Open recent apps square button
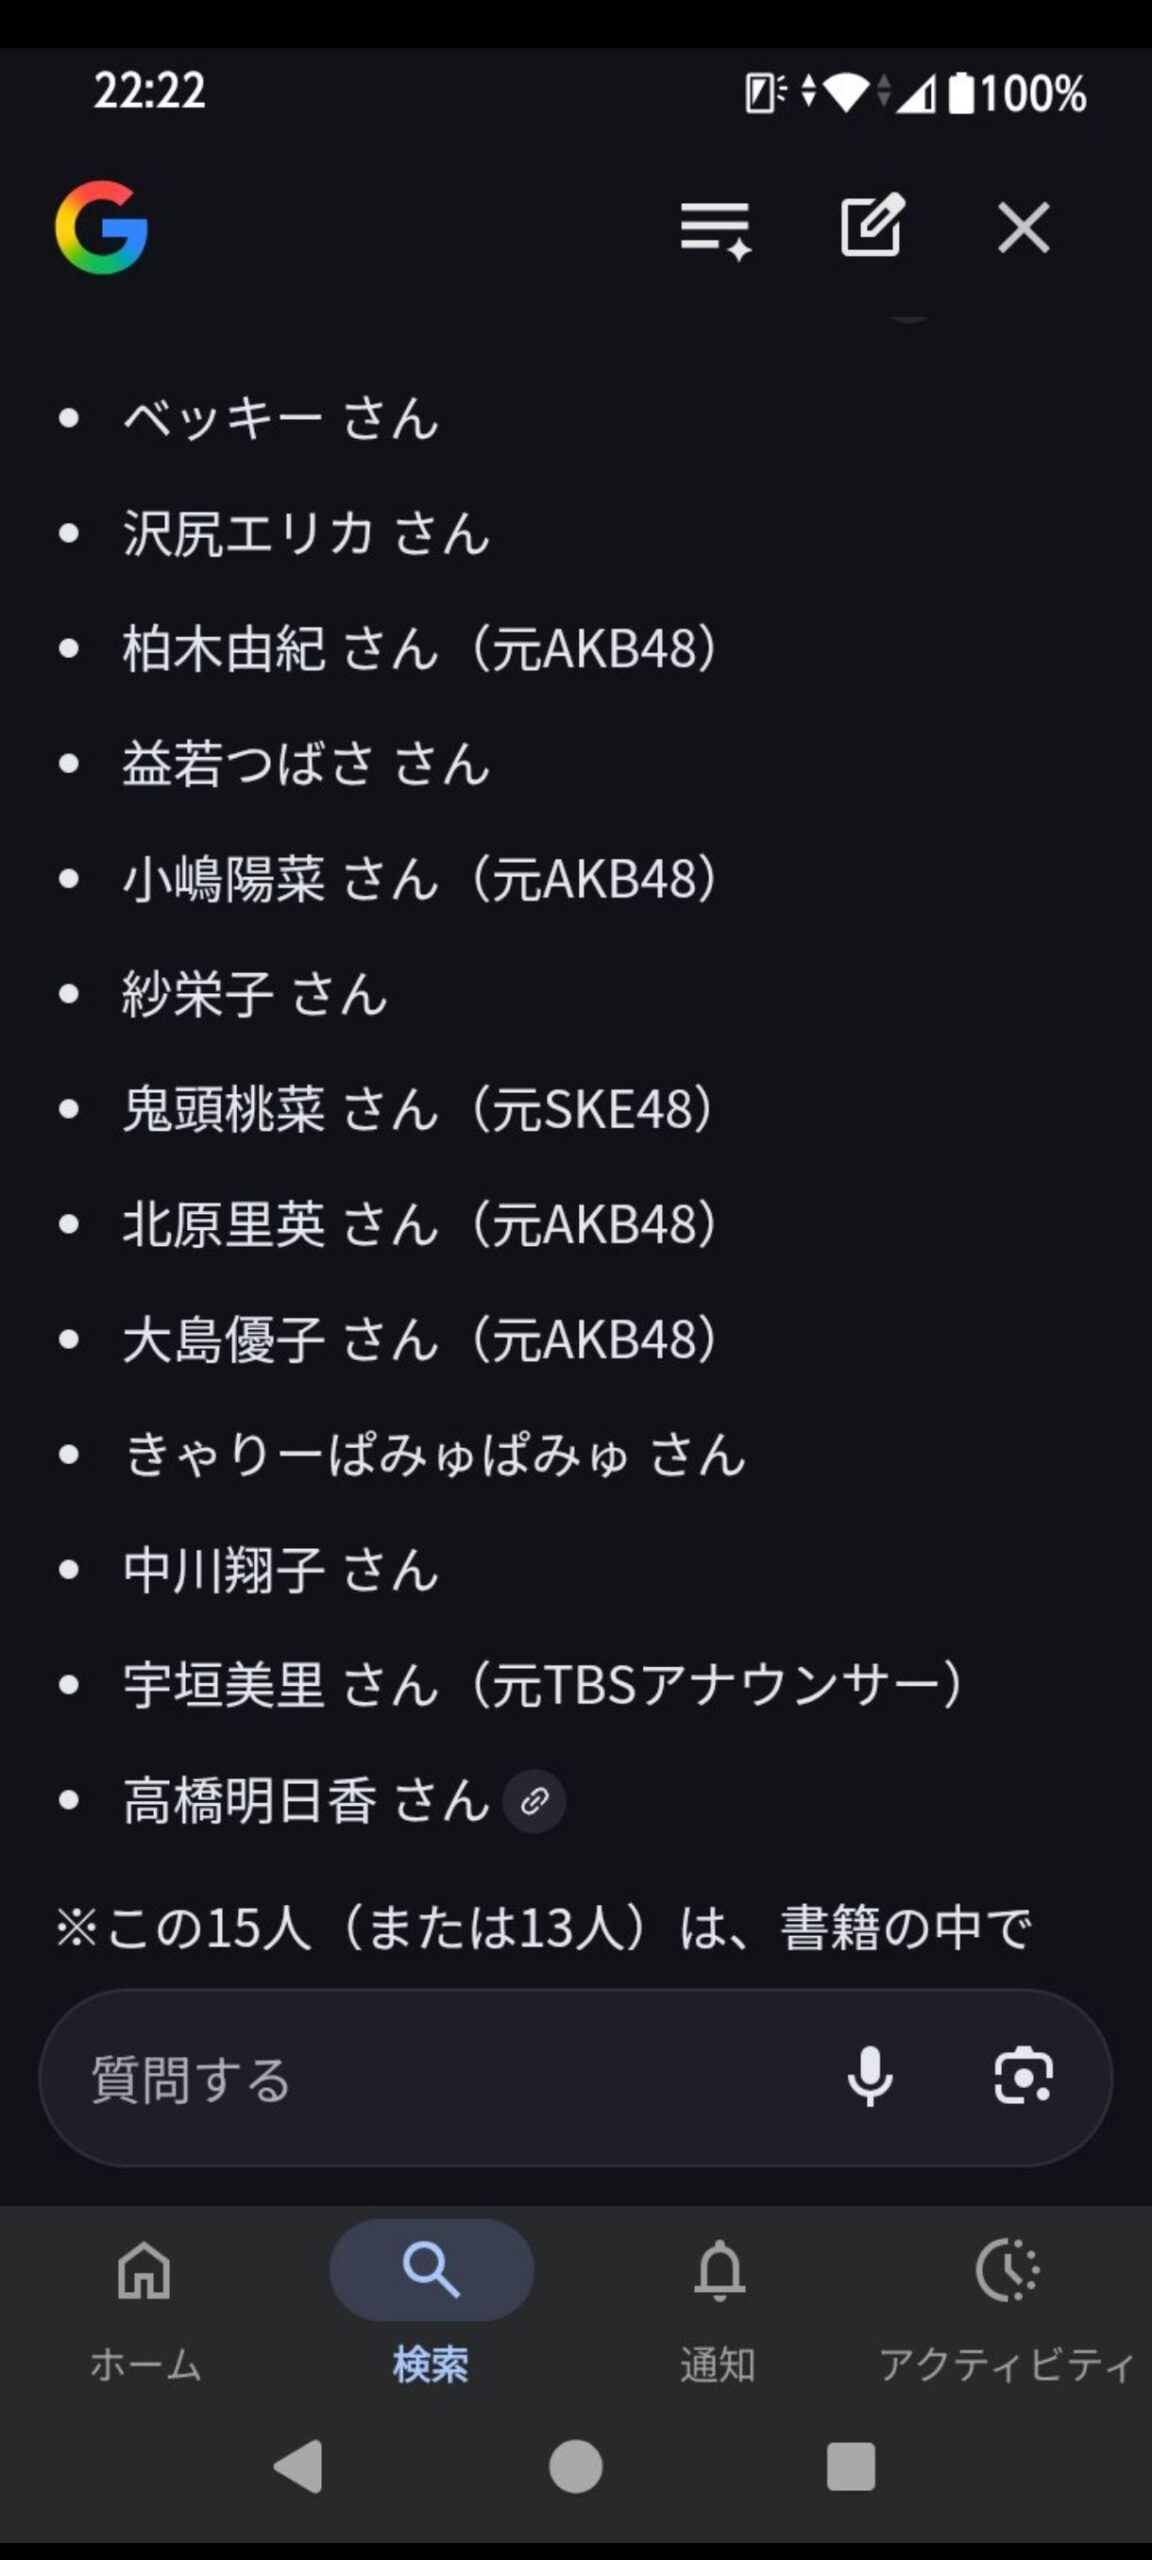This screenshot has width=1152, height=2560. pyautogui.click(x=851, y=2466)
